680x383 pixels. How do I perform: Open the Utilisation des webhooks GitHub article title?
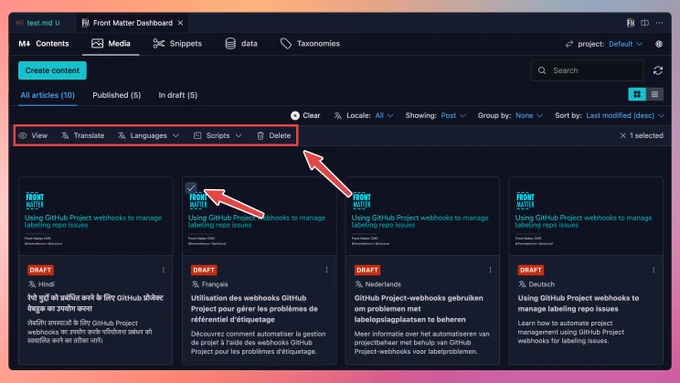point(254,309)
